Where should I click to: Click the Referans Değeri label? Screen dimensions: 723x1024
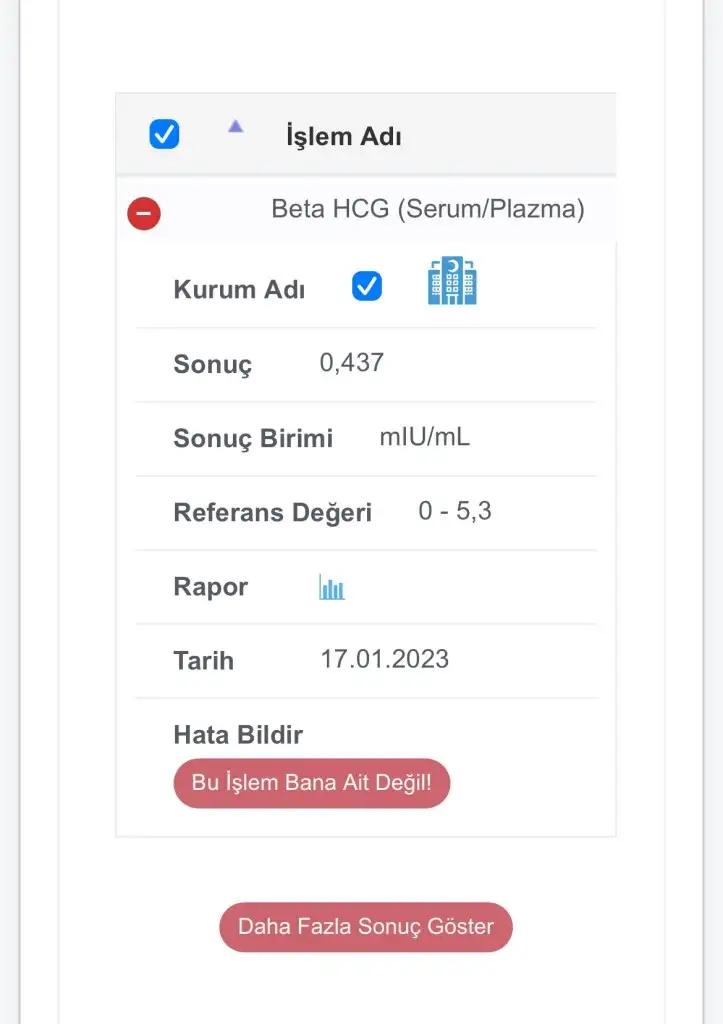[272, 513]
